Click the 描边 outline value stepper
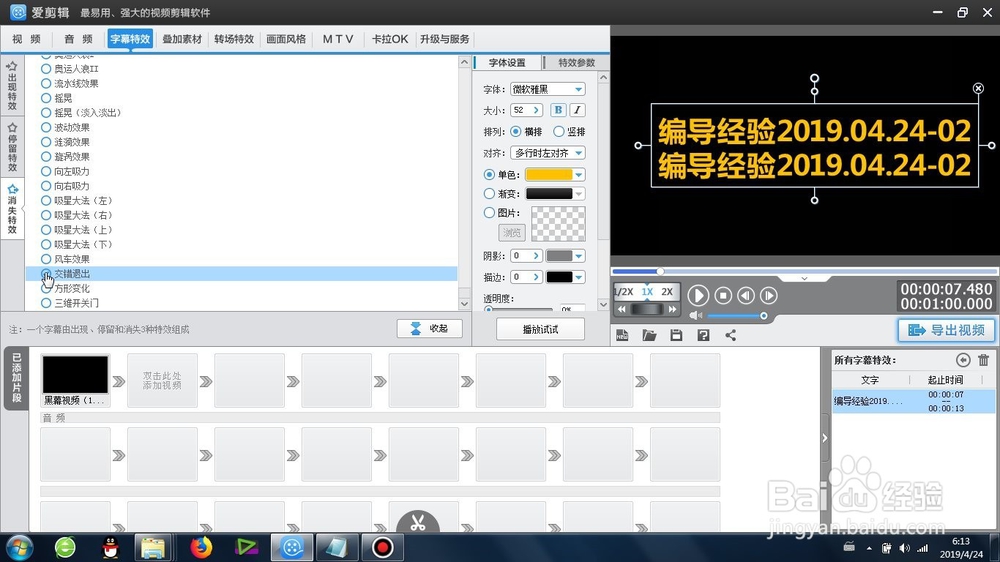1000x562 pixels. [x=536, y=277]
